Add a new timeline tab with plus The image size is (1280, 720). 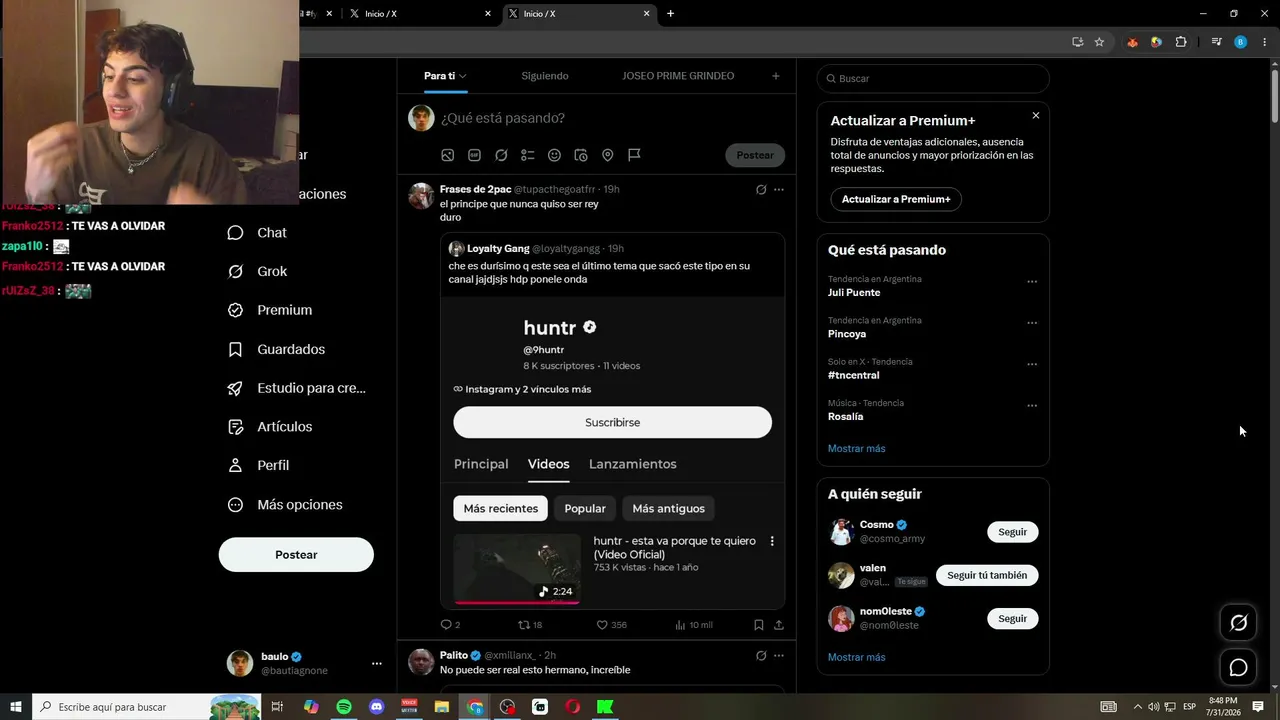(x=776, y=76)
